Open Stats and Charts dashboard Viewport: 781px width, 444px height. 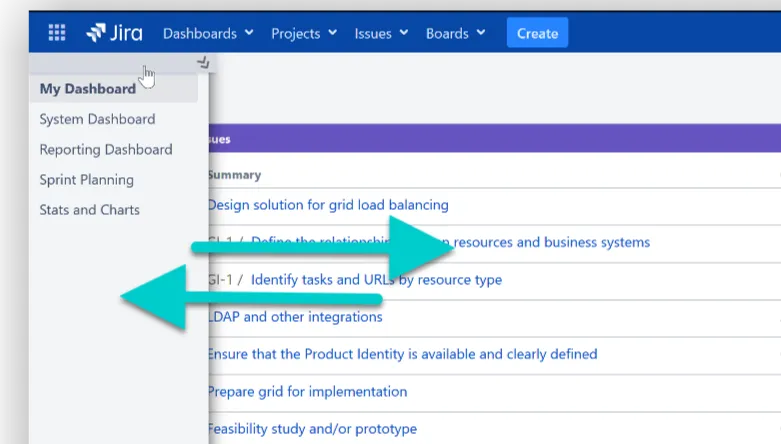click(x=89, y=210)
